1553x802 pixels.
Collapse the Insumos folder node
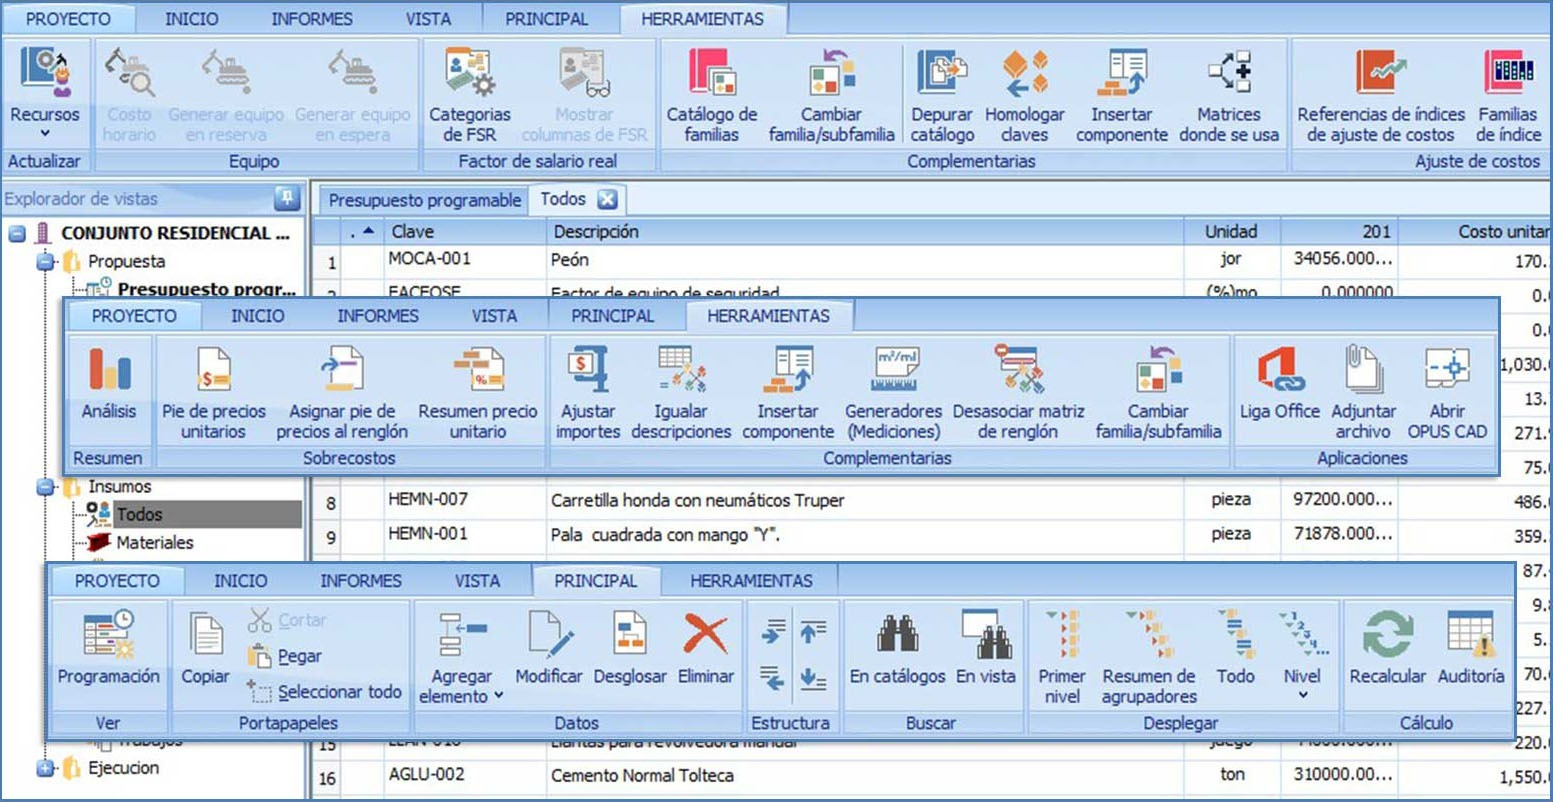45,487
